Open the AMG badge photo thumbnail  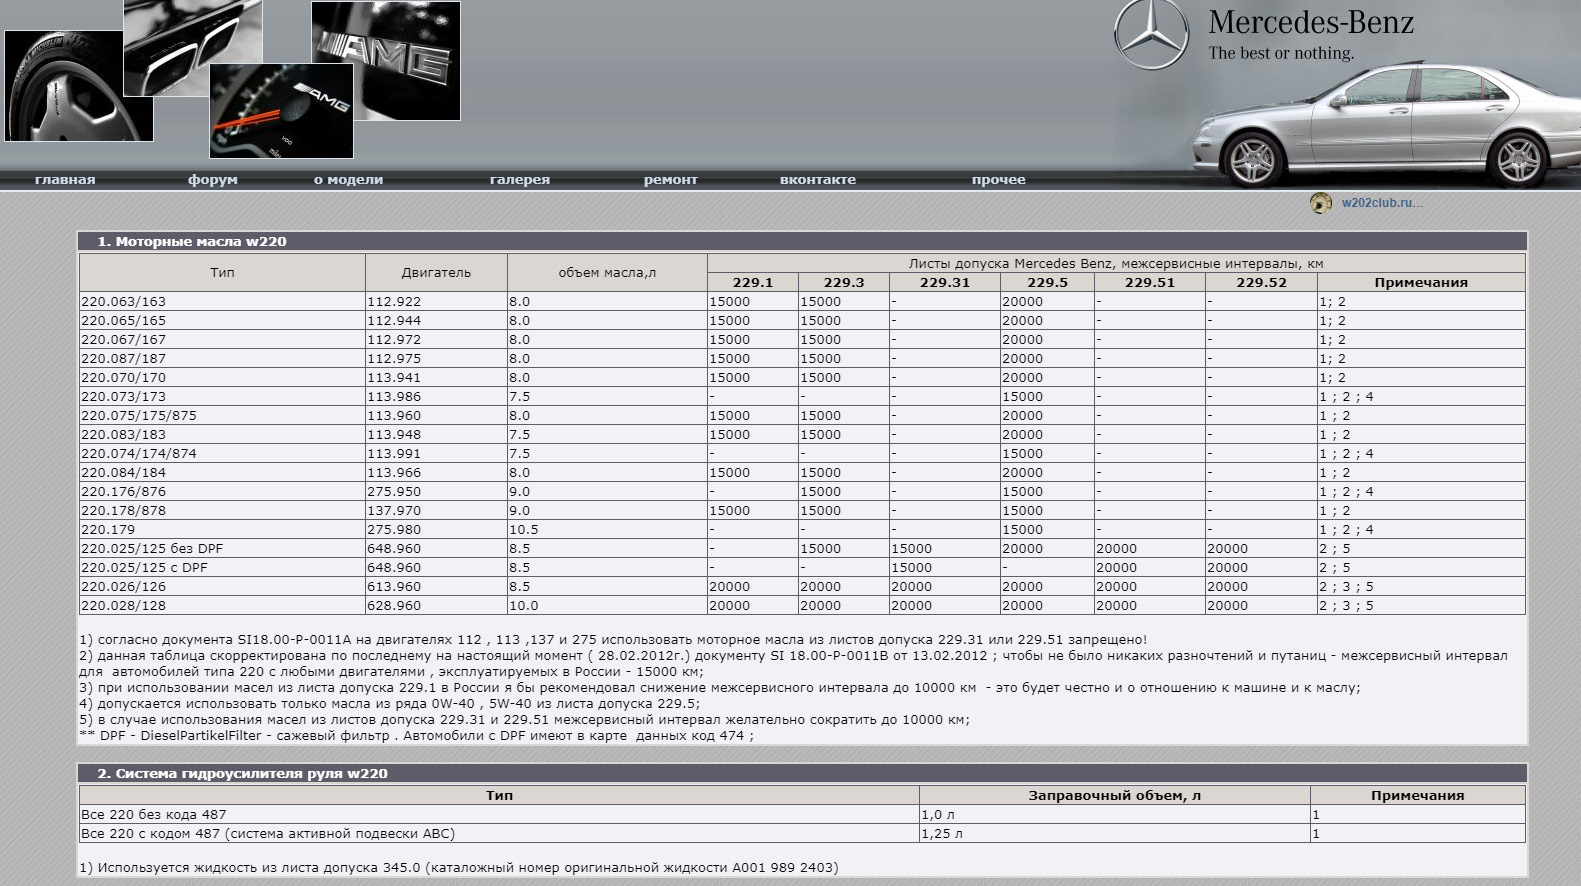tap(386, 61)
